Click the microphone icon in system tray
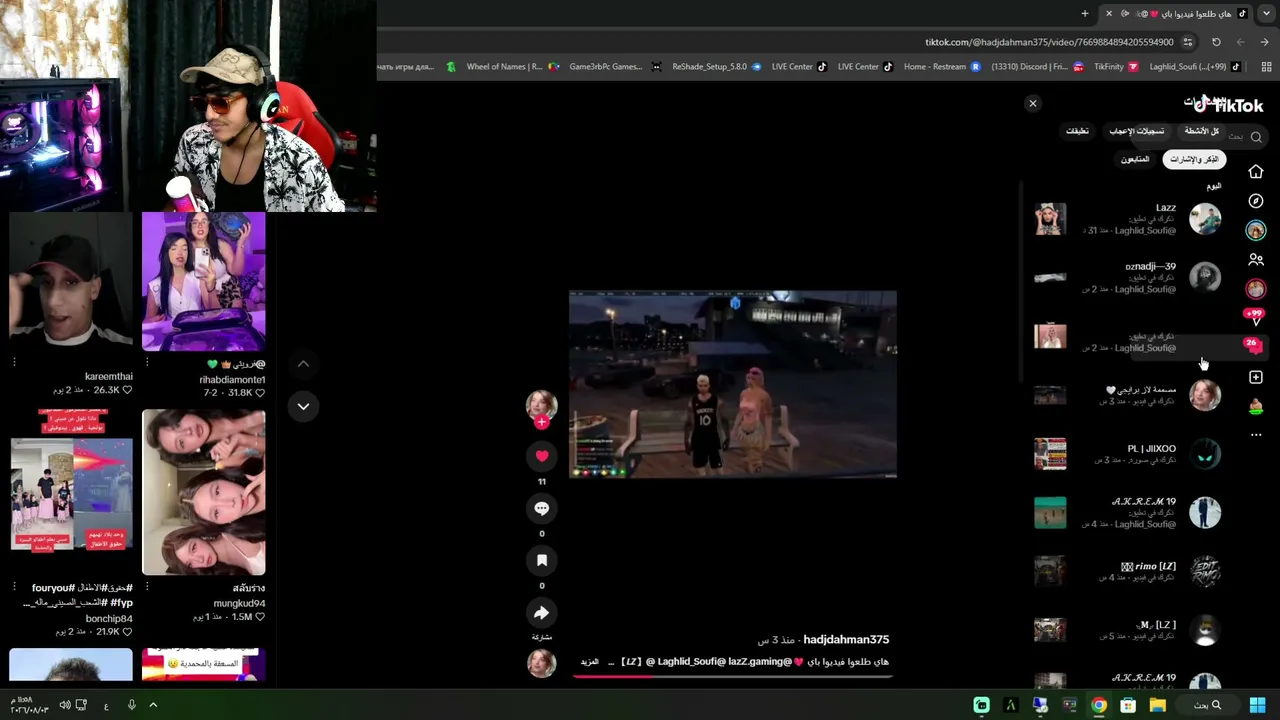1280x720 pixels. (131, 705)
